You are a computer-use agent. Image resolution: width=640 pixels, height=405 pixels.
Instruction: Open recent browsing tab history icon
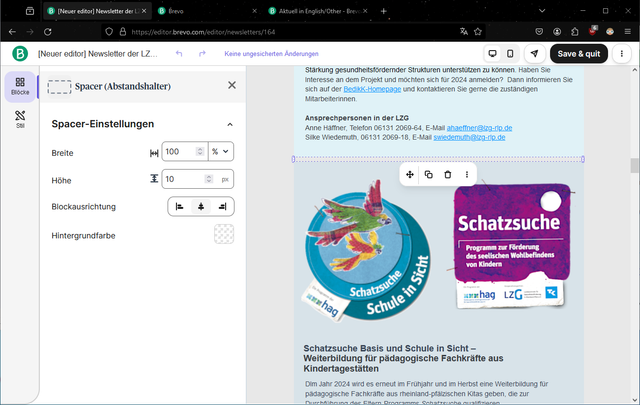pyautogui.click(x=30, y=11)
